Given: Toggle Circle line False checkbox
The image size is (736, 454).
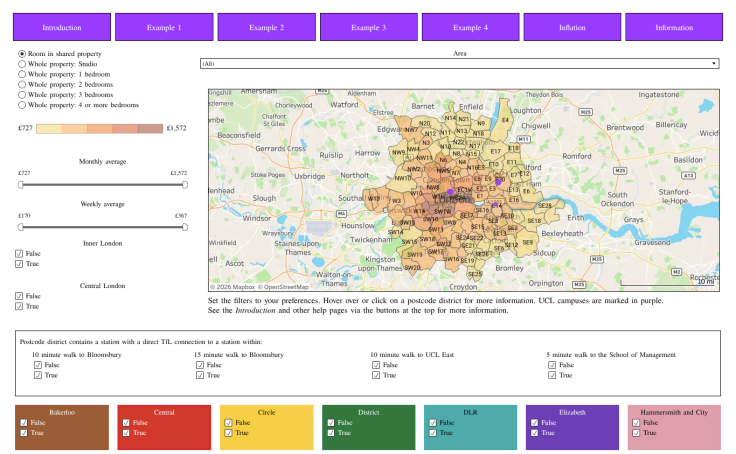Looking at the screenshot, I should tap(229, 423).
